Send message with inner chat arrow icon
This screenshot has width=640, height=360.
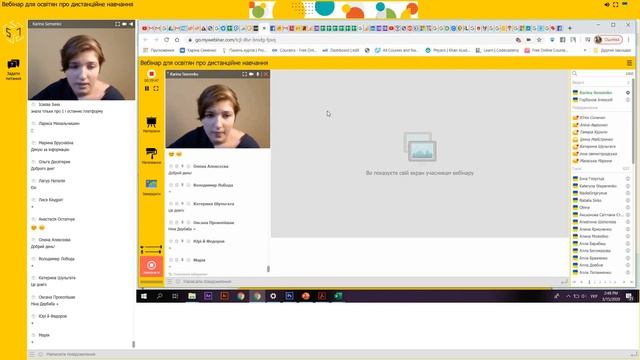pyautogui.click(x=564, y=282)
